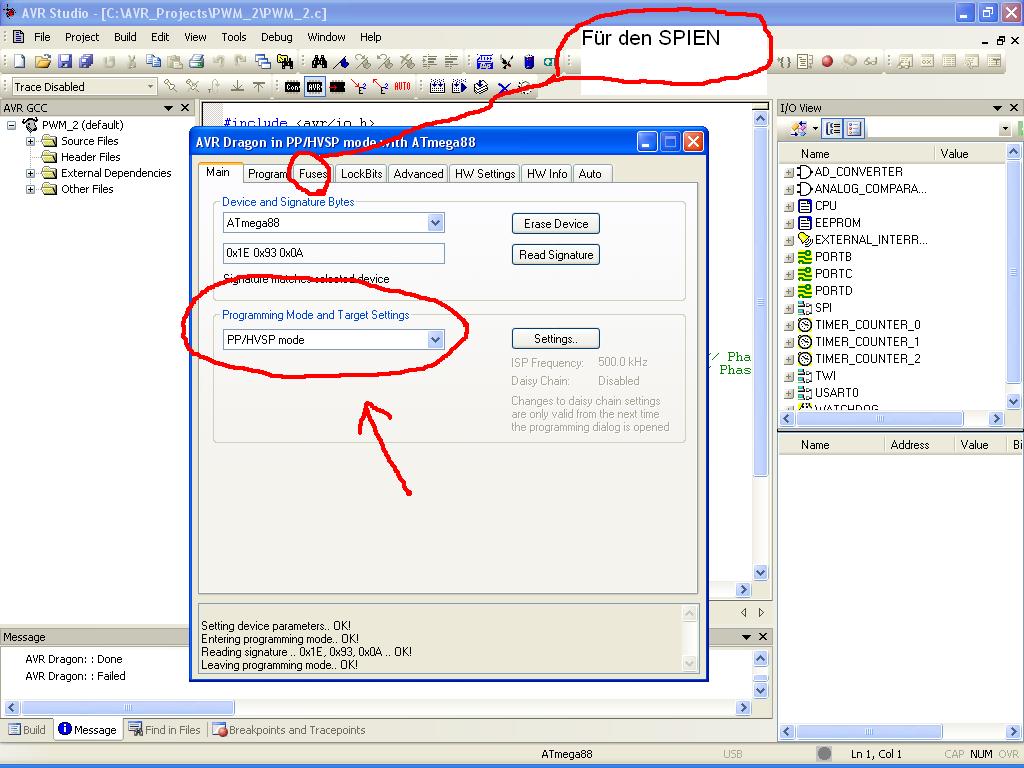Expand the PORTB node in I/O View
This screenshot has height=768, width=1024.
(788, 257)
